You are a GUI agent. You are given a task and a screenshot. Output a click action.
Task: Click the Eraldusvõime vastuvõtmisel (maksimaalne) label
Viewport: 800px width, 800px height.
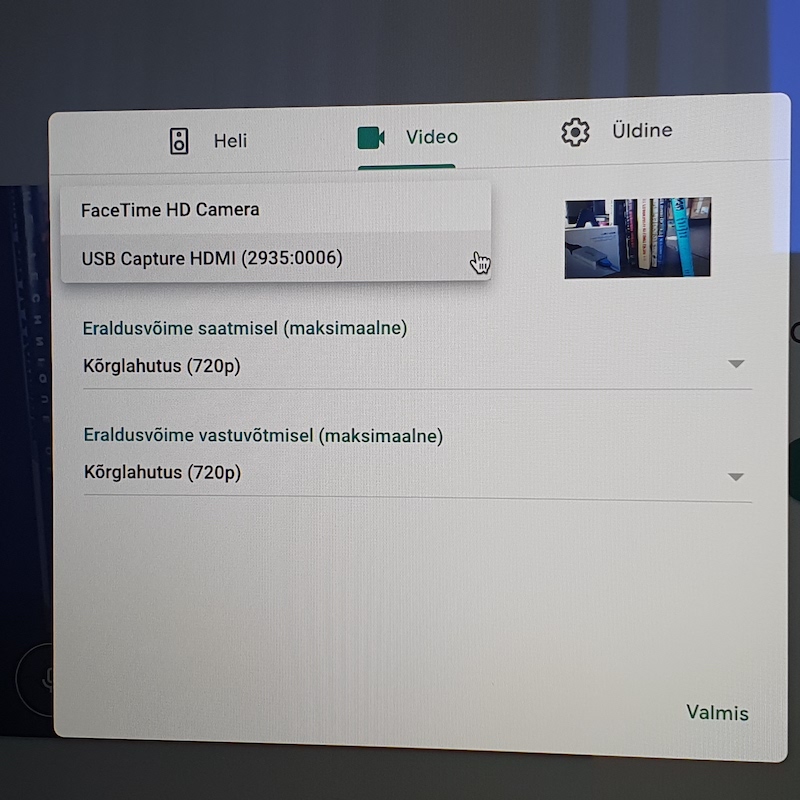click(263, 436)
